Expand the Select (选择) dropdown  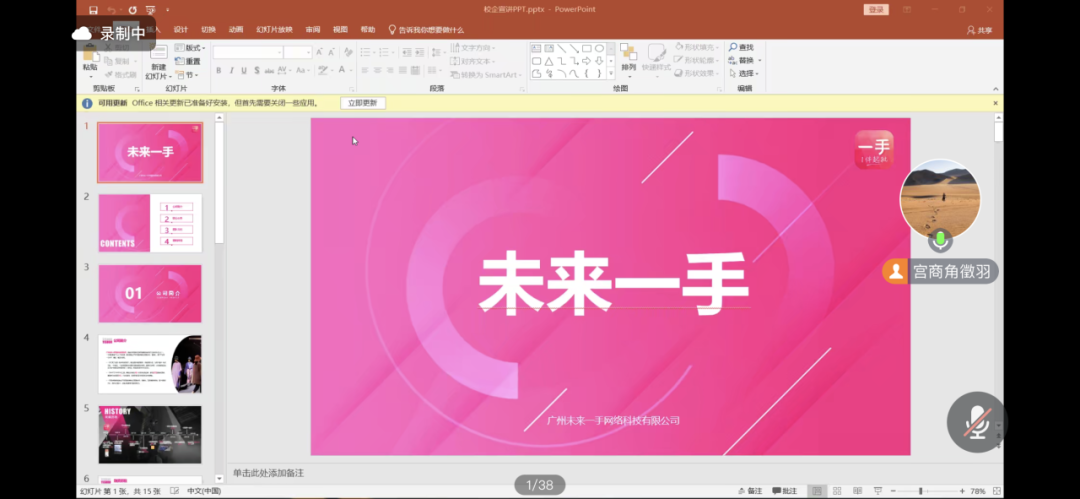coord(746,73)
